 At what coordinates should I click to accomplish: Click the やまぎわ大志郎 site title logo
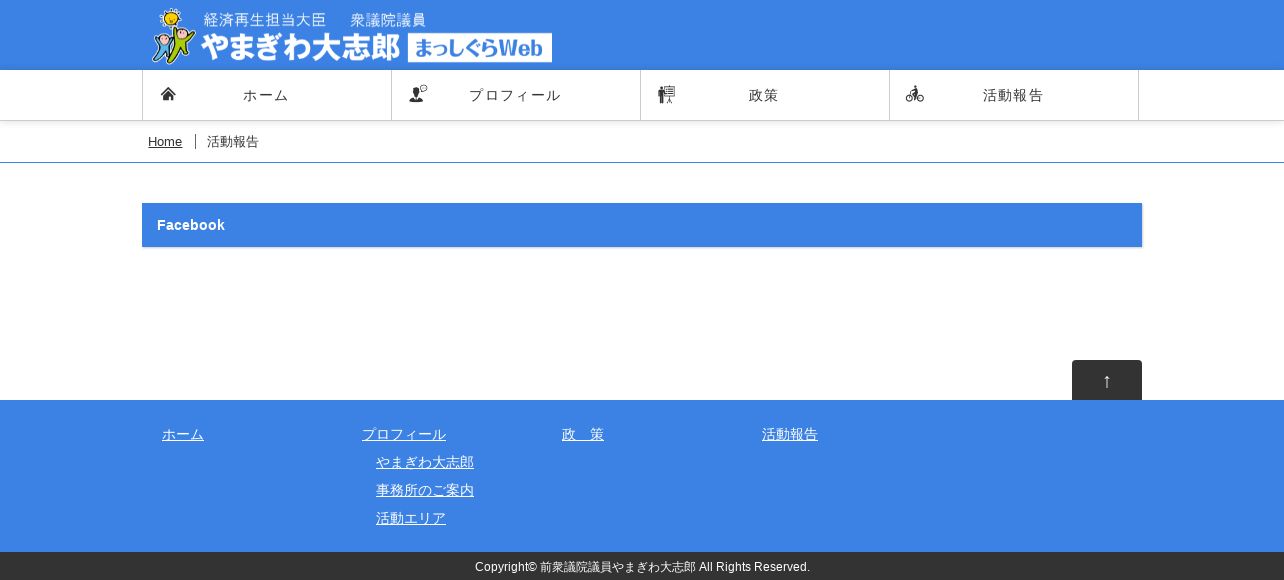[x=300, y=47]
